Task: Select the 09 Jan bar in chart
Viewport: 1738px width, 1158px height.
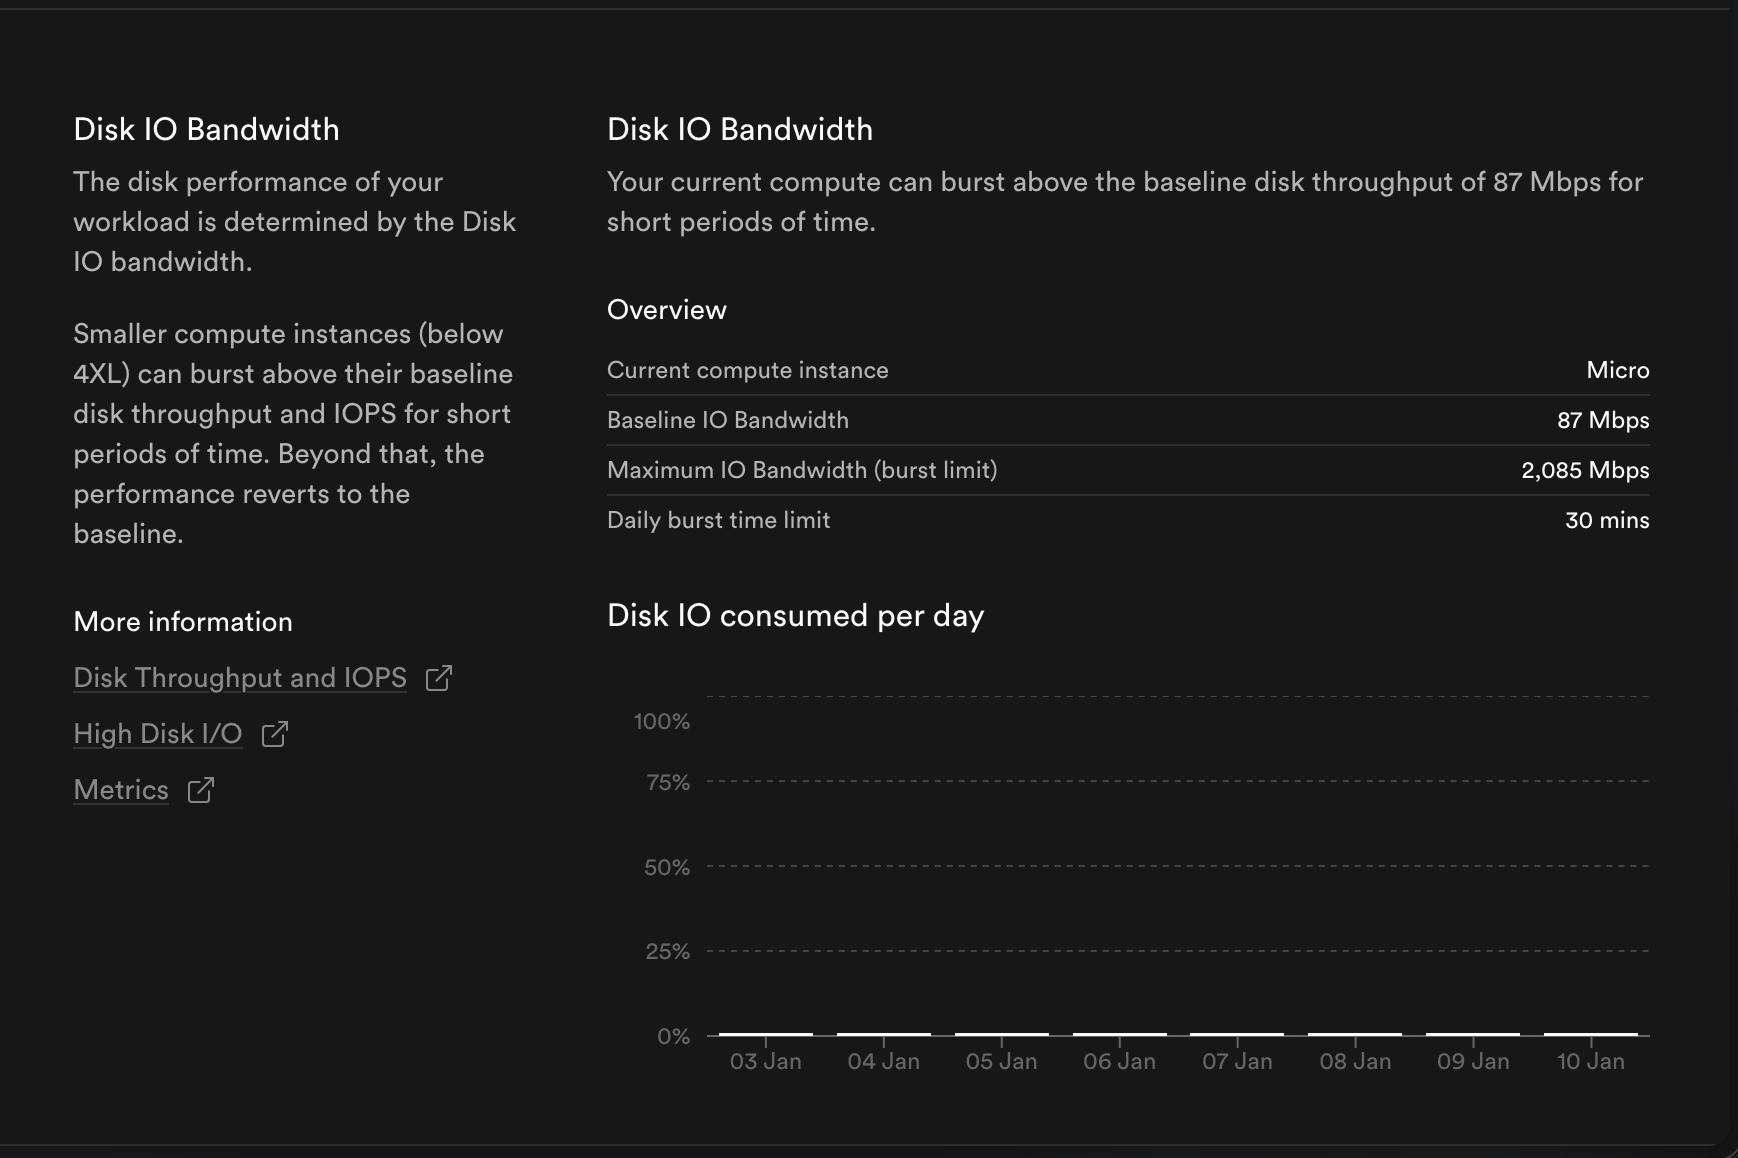Action: pyautogui.click(x=1473, y=1034)
